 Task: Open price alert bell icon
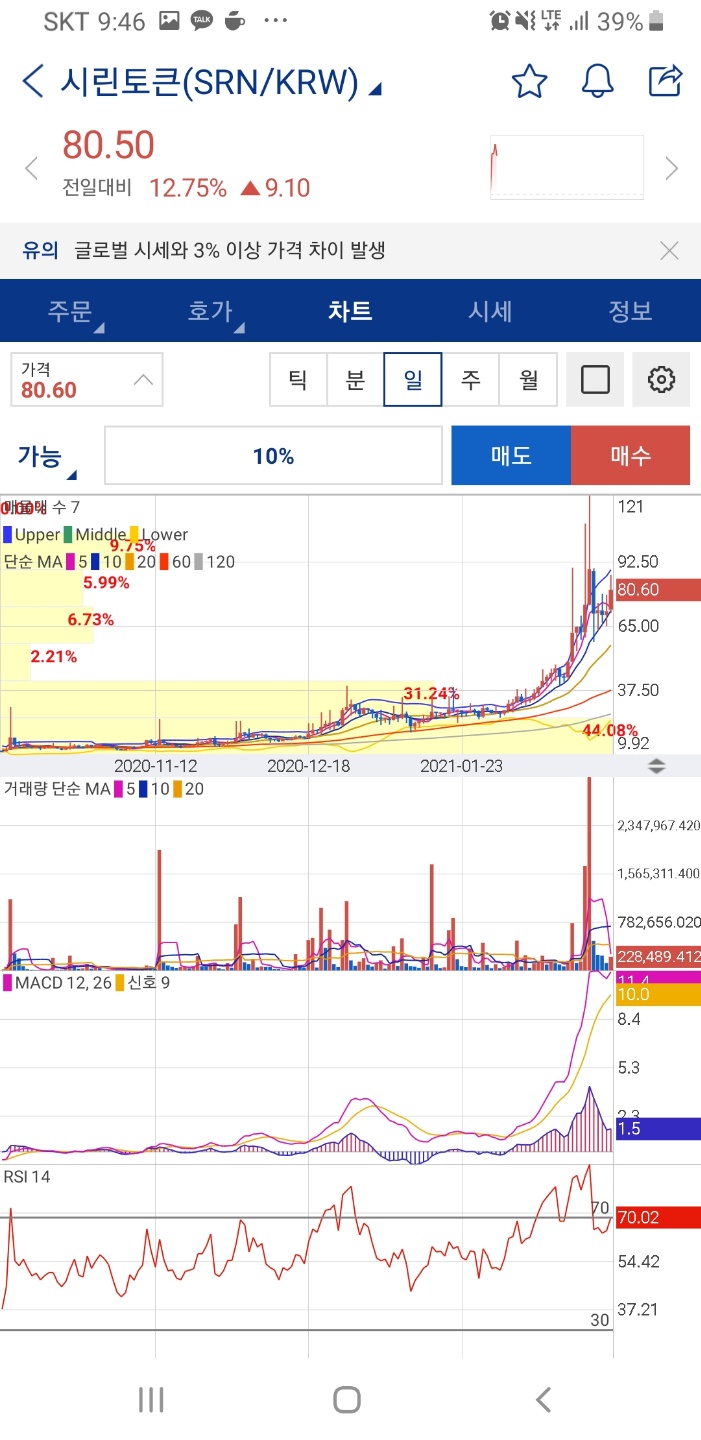[597, 81]
